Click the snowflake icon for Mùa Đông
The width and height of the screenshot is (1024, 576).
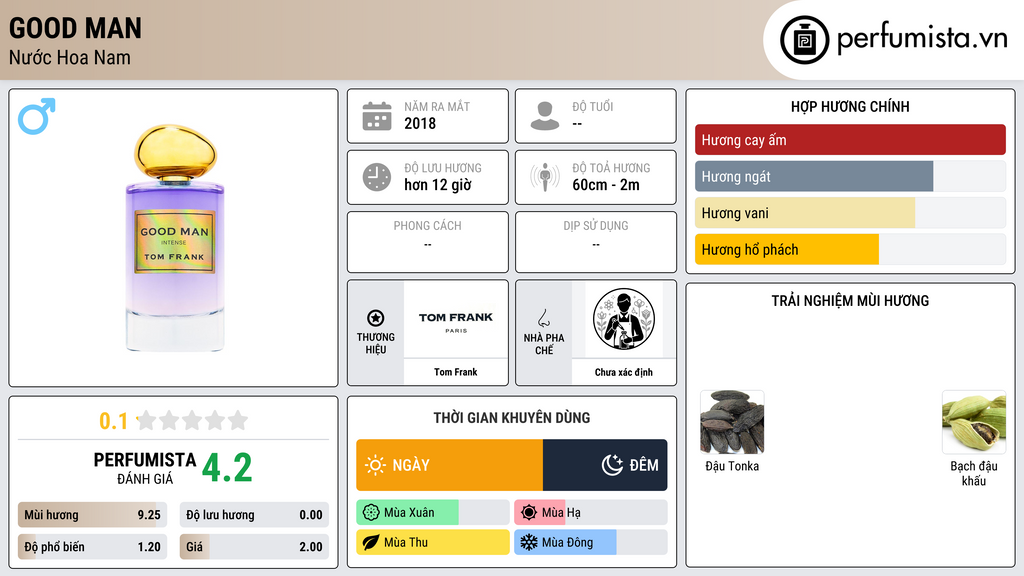(528, 542)
